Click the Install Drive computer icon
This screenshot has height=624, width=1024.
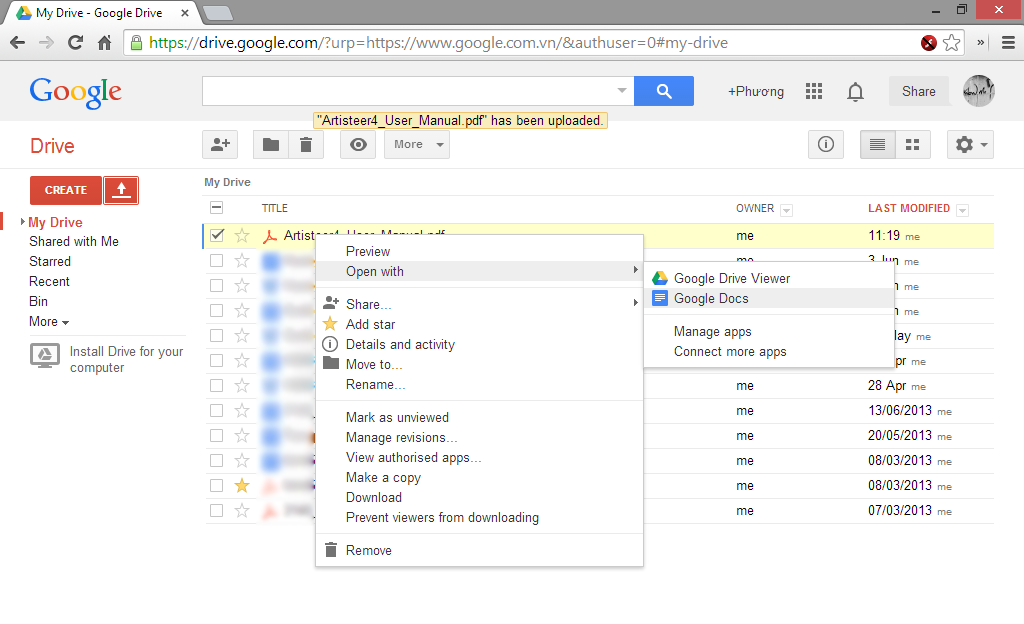pos(45,356)
